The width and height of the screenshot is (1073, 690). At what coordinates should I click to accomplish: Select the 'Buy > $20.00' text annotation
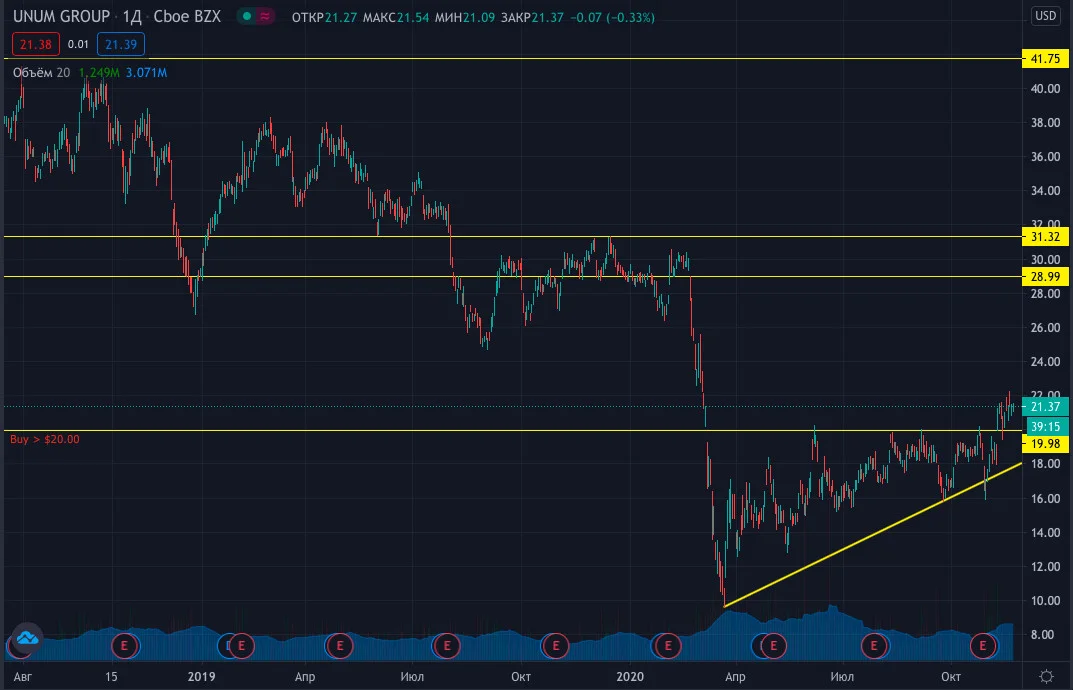44,439
